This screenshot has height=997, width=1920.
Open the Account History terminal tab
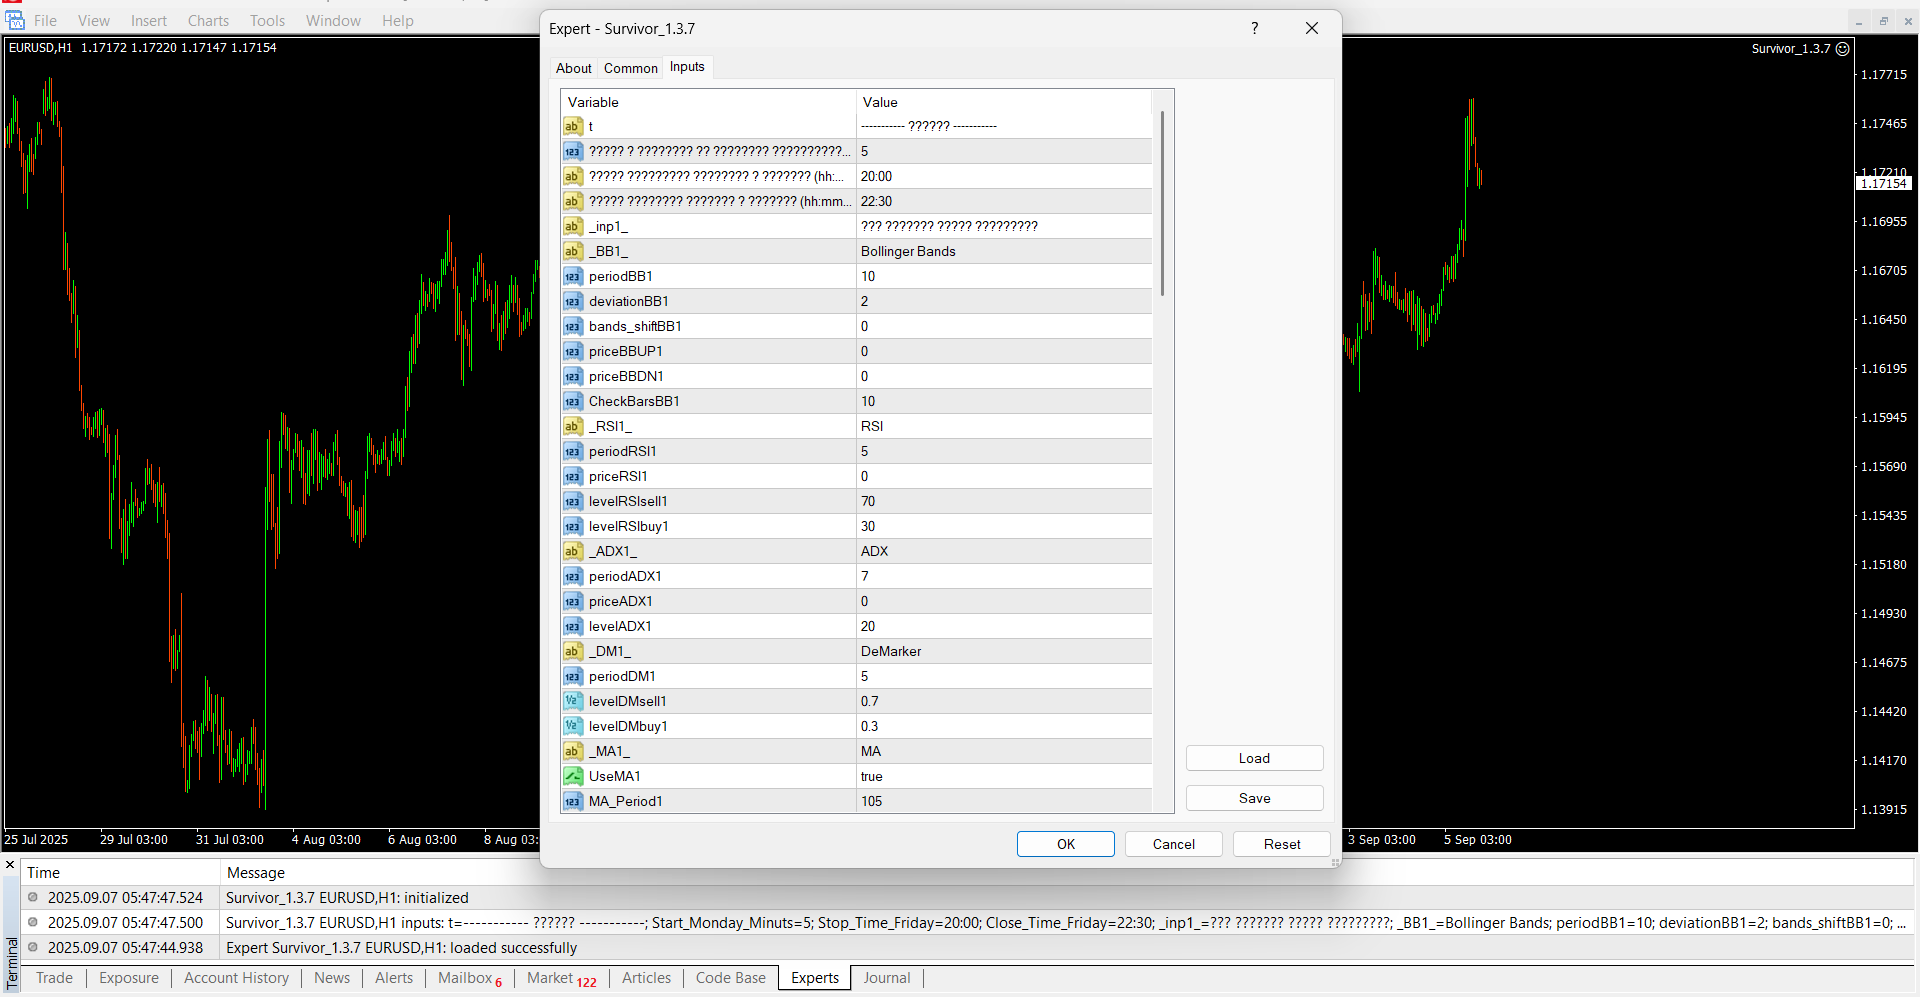tap(236, 978)
